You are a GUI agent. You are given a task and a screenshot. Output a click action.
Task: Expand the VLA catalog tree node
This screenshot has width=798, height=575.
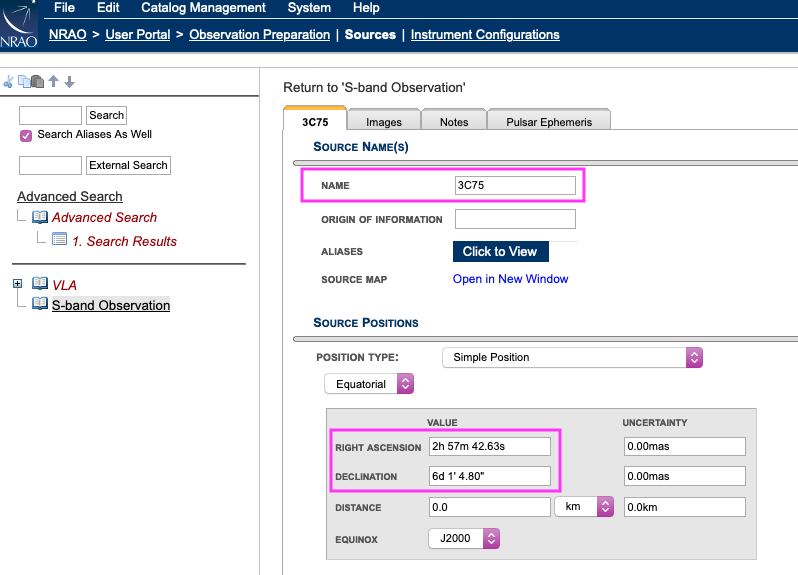coord(17,284)
